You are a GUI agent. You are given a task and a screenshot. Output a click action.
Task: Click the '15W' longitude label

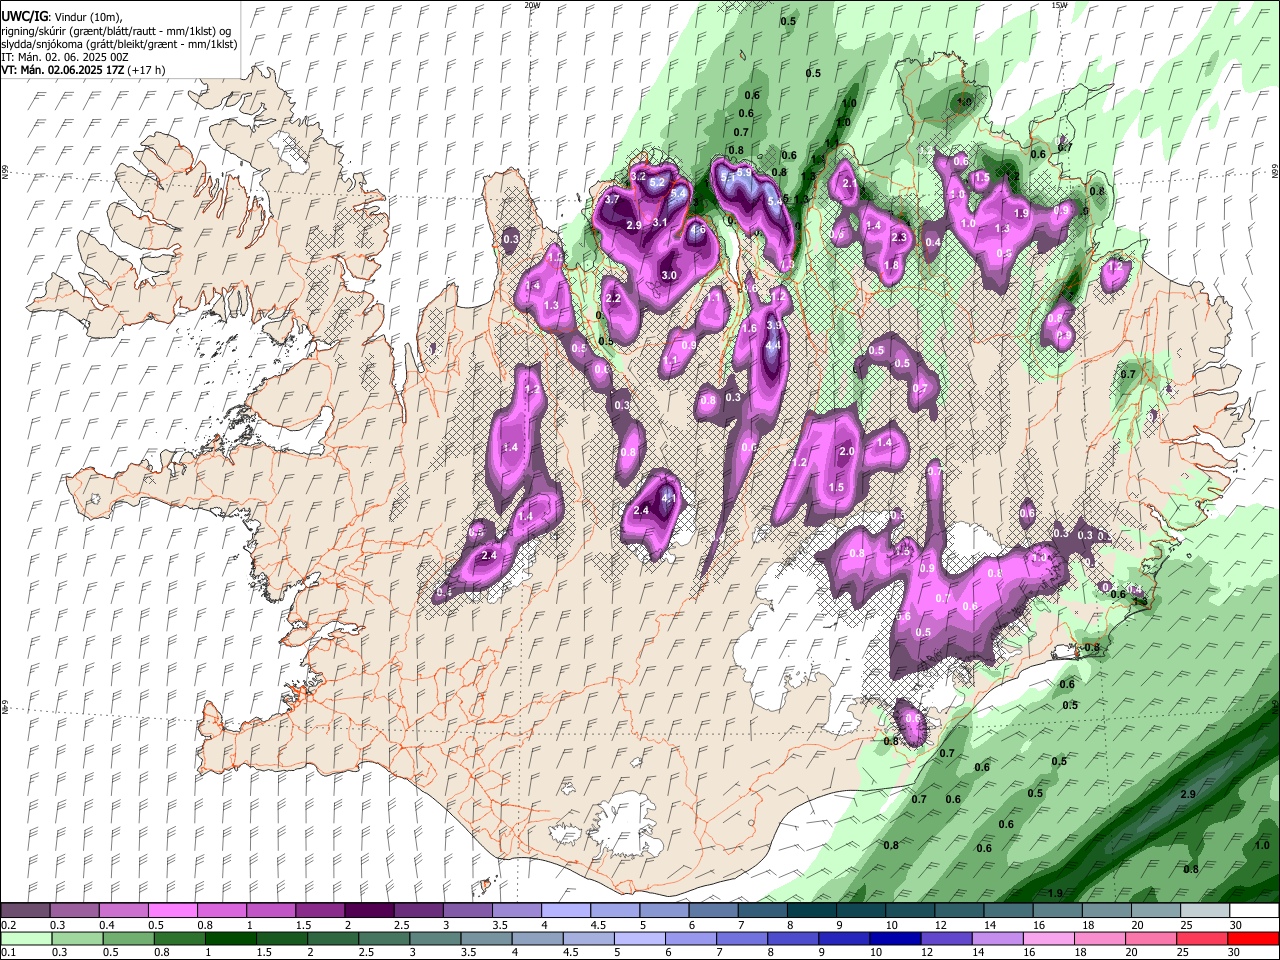coord(1059,5)
